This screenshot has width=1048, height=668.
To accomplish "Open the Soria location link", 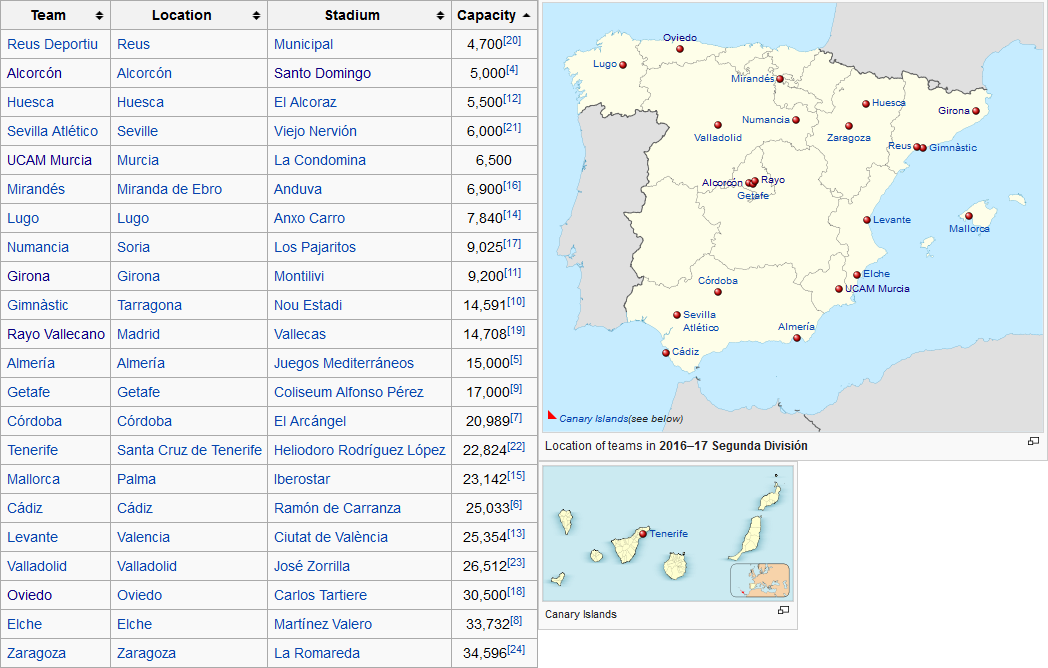I will click(133, 247).
